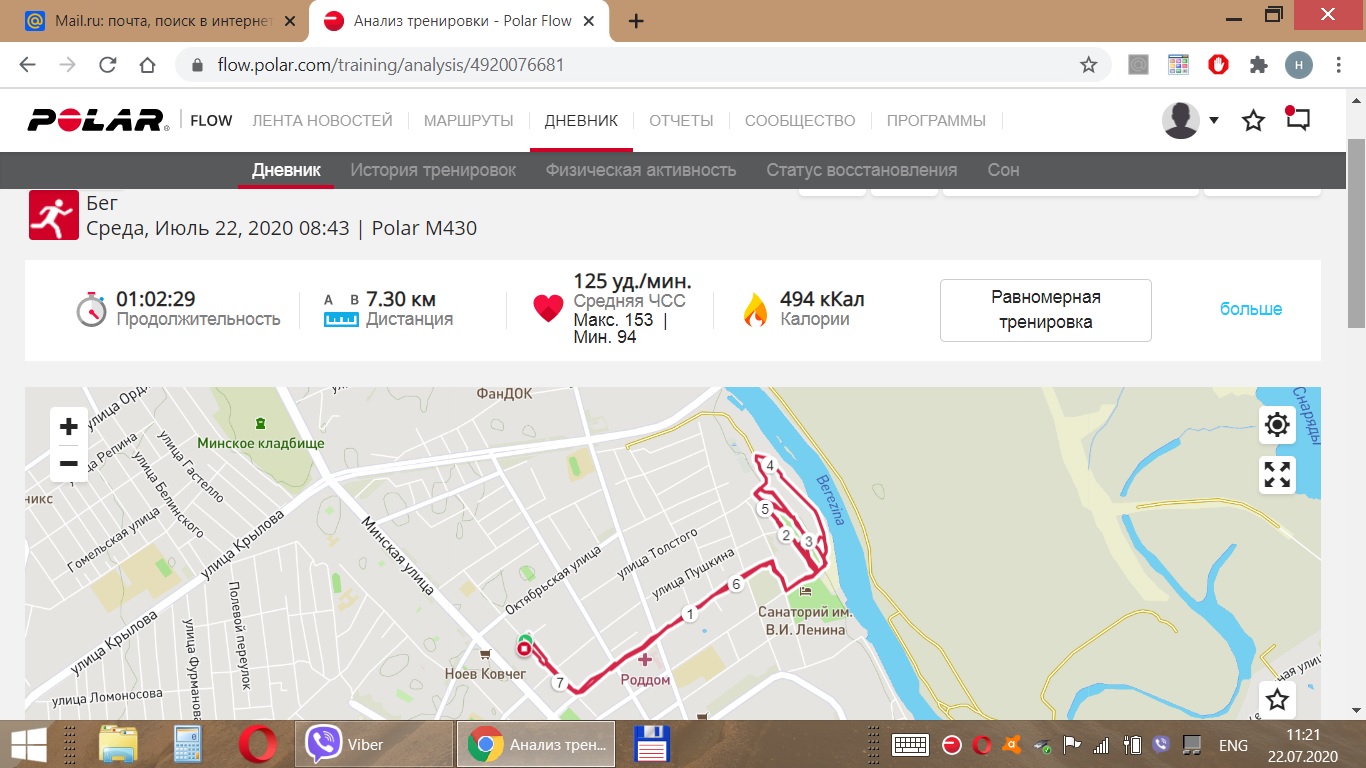
Task: Show more stats via «больше» link
Action: pos(1250,309)
